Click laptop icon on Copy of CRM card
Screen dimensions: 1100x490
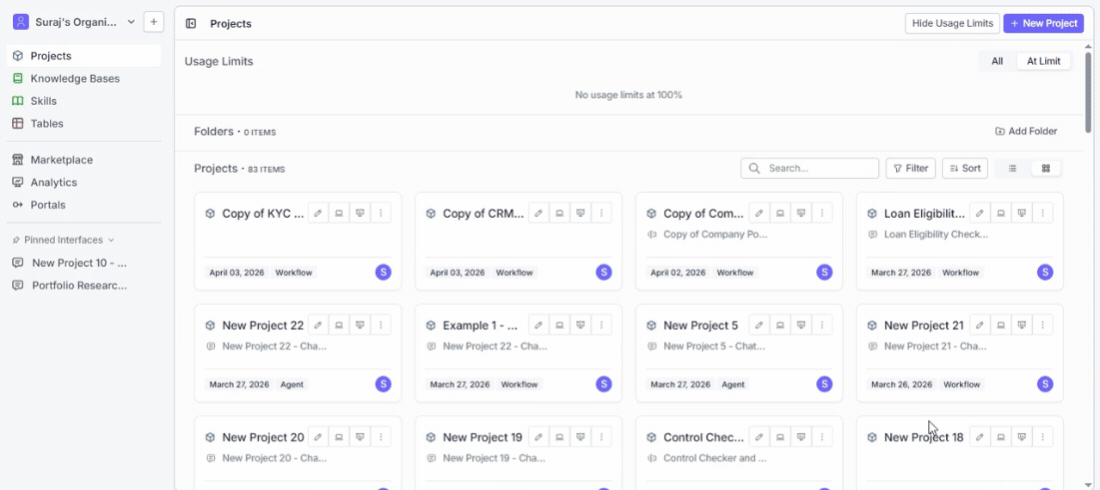tap(559, 213)
